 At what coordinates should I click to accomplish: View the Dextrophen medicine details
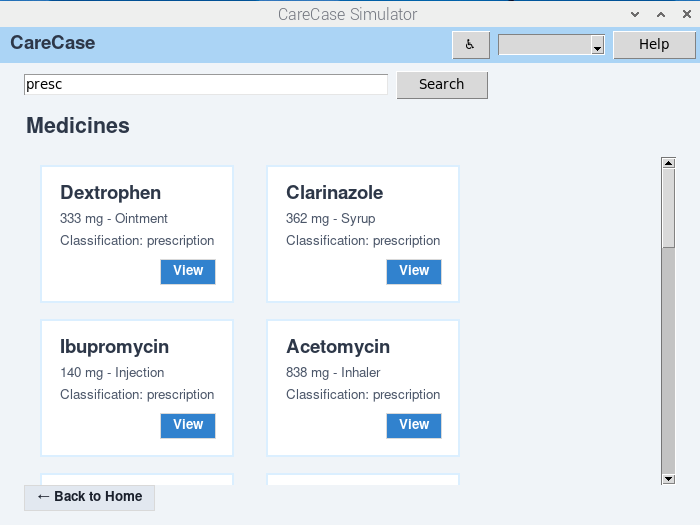click(188, 271)
